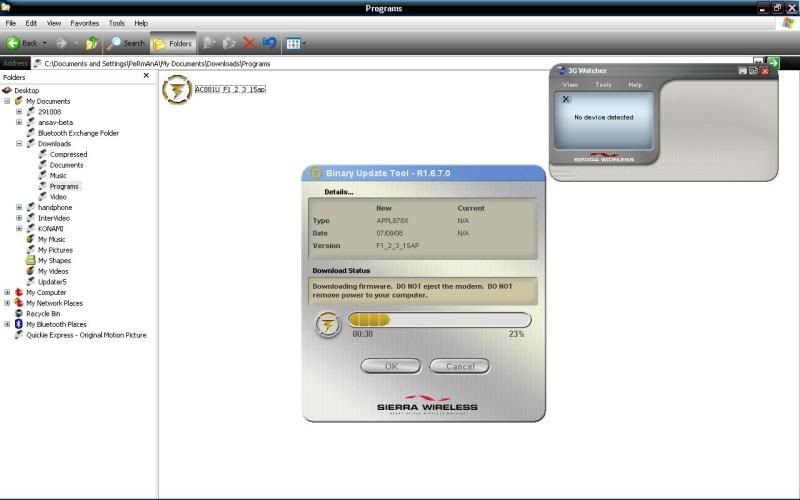Click Cancel in Binary Update Tool
Image resolution: width=800 pixels, height=500 pixels.
(460, 366)
